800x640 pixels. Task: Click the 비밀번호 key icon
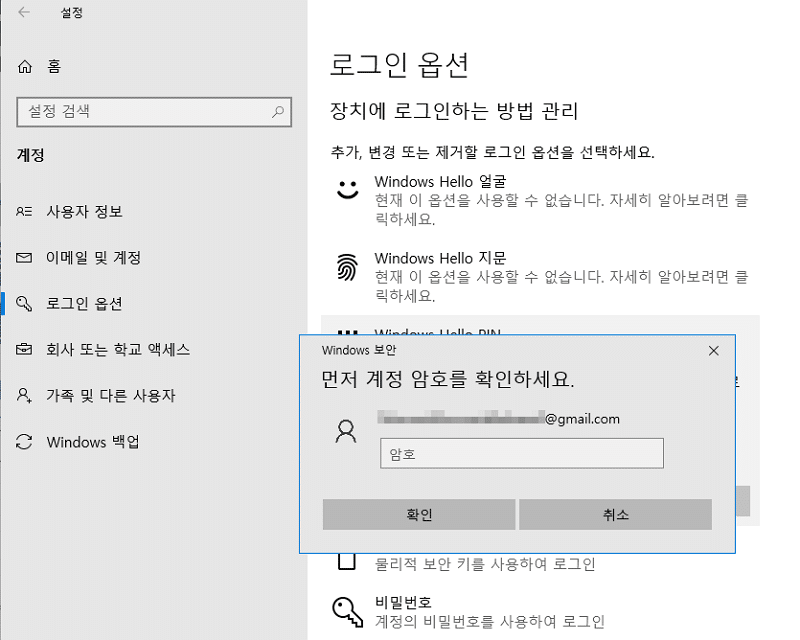tap(347, 611)
